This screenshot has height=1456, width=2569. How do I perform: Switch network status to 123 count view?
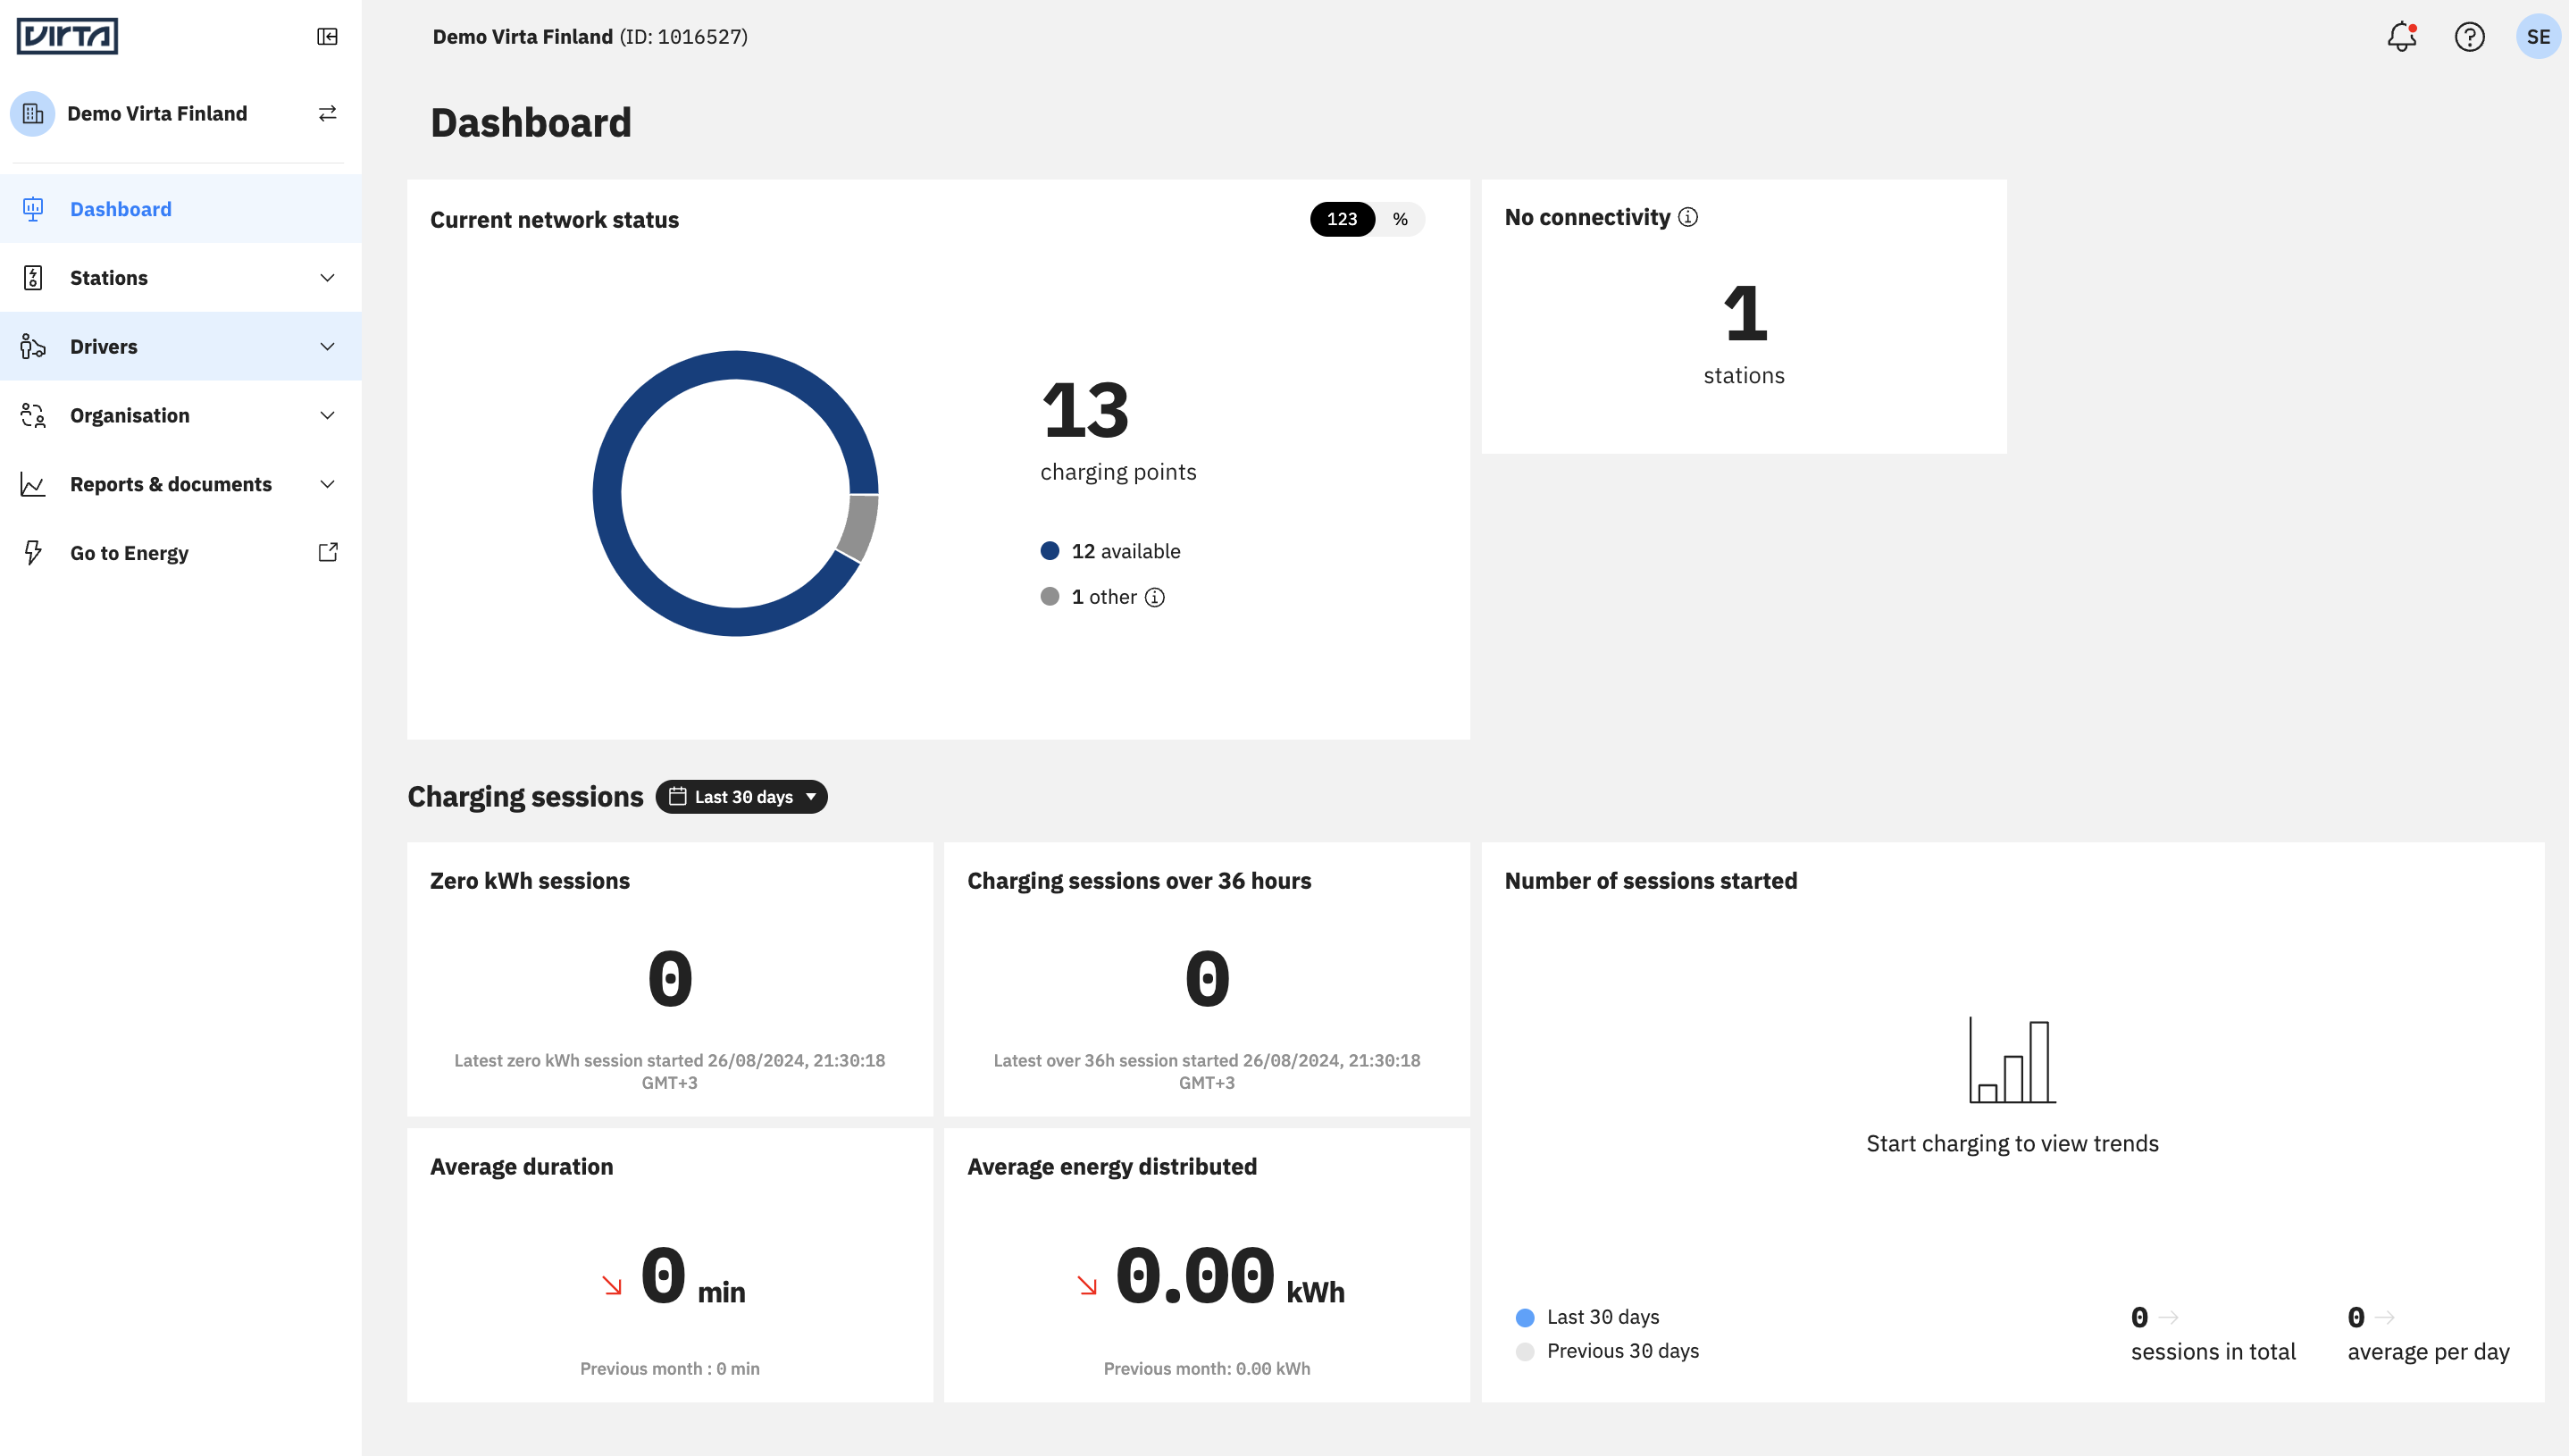click(x=1341, y=219)
